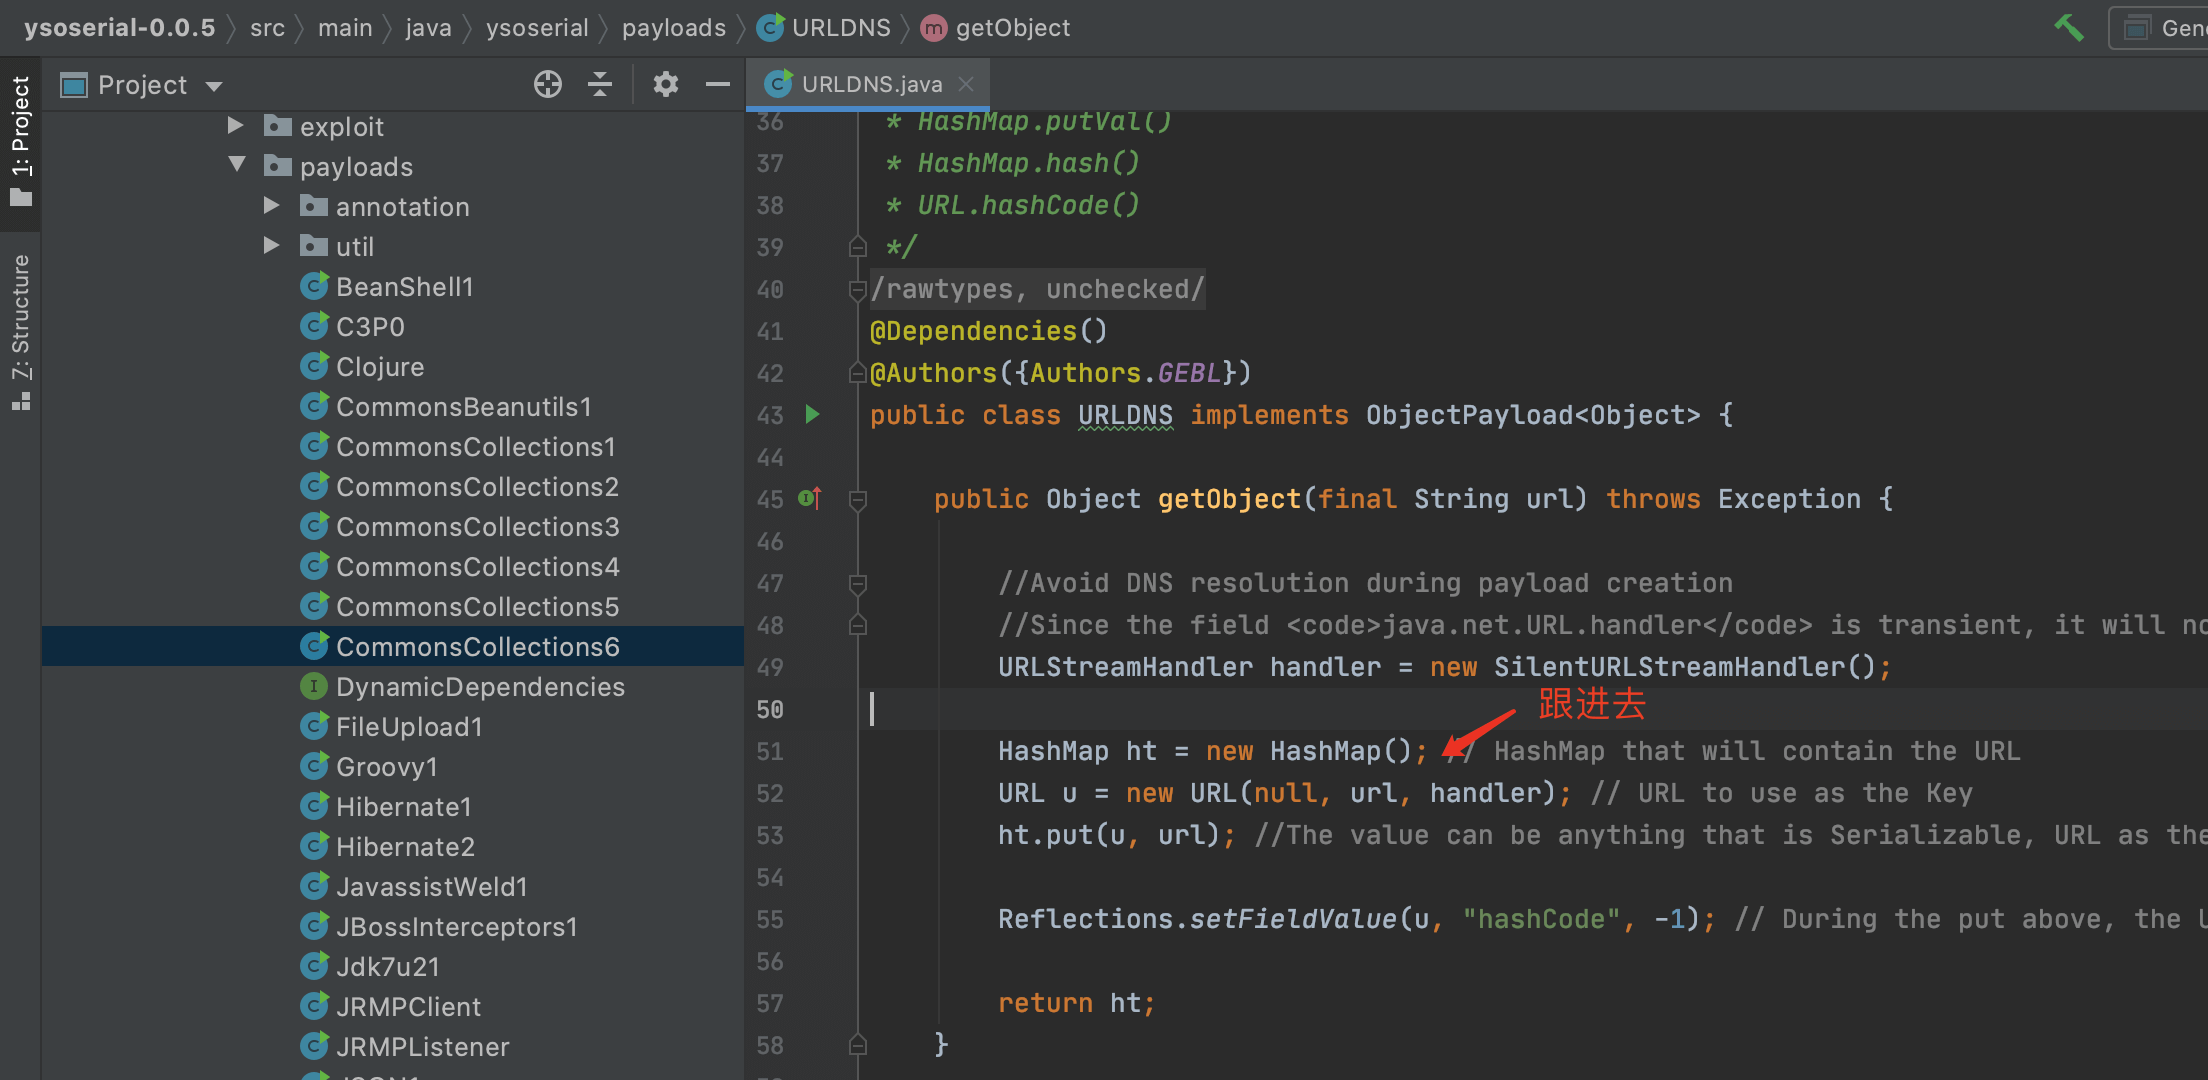Click the URLDNS class name on line 43
Image resolution: width=2208 pixels, height=1080 pixels.
(x=1125, y=415)
